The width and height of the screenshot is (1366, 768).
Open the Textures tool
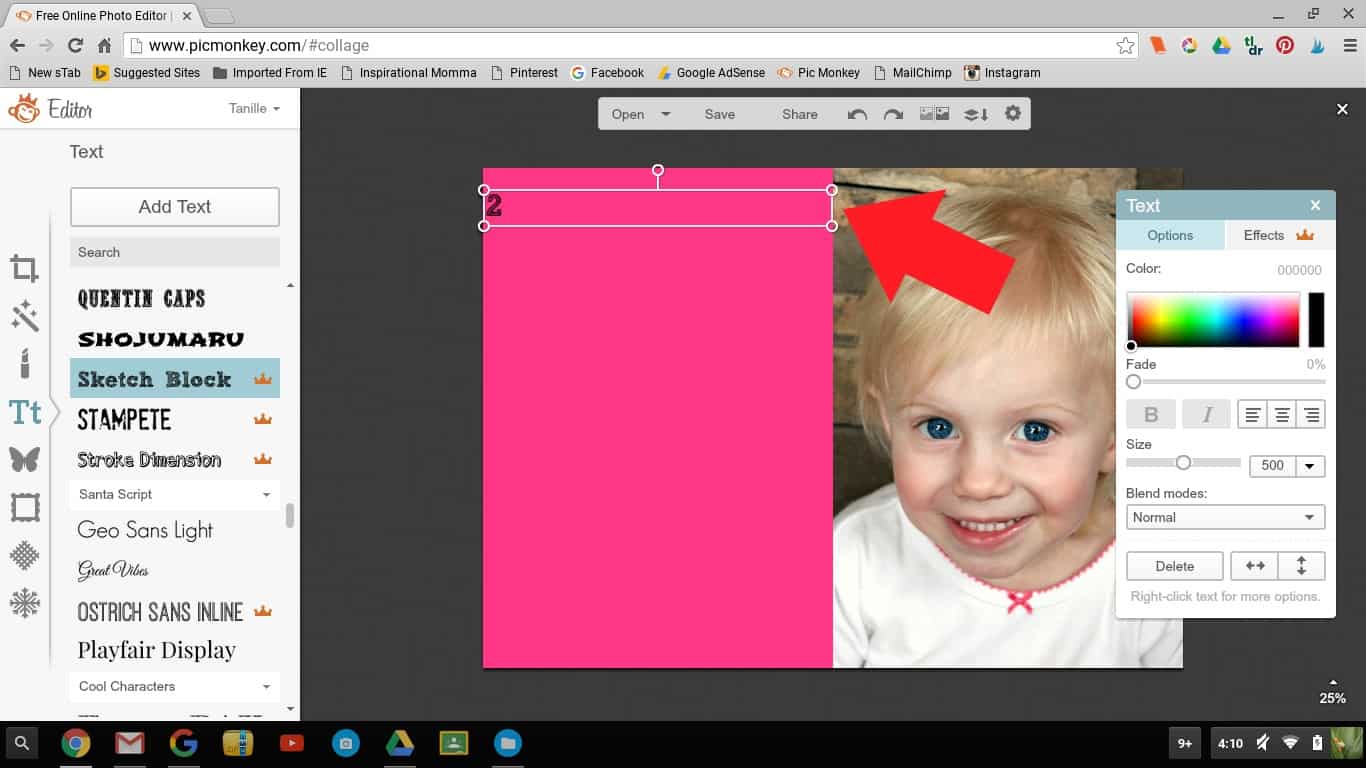click(x=25, y=555)
